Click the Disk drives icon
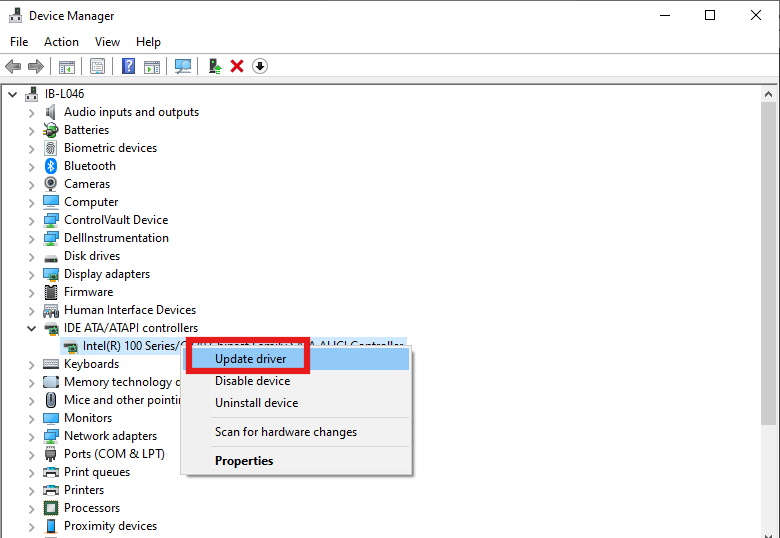780x538 pixels. click(51, 259)
